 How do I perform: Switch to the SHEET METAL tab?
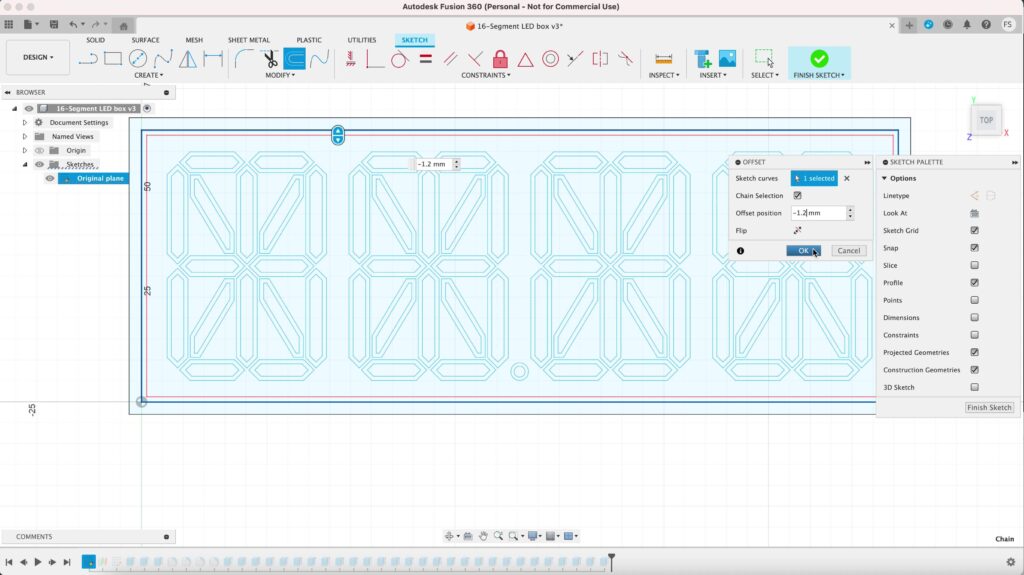tap(249, 40)
